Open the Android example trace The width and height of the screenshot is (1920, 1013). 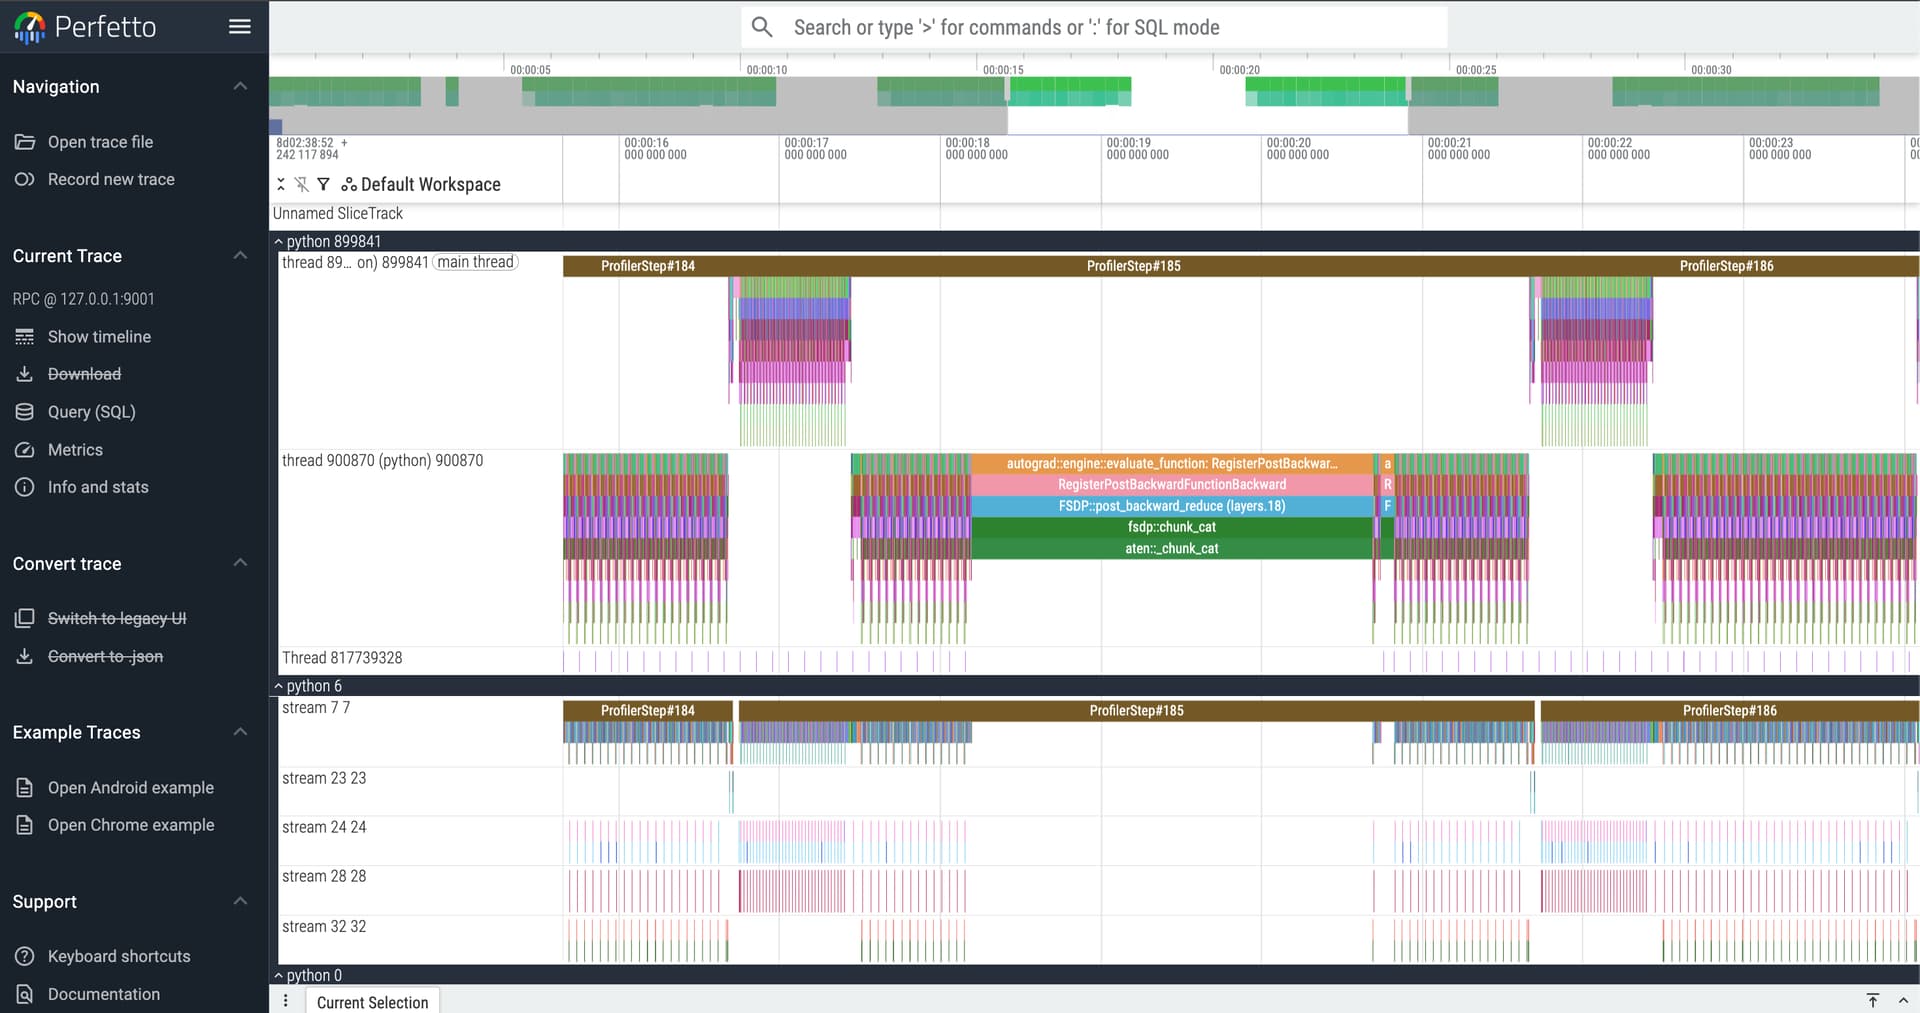click(130, 788)
